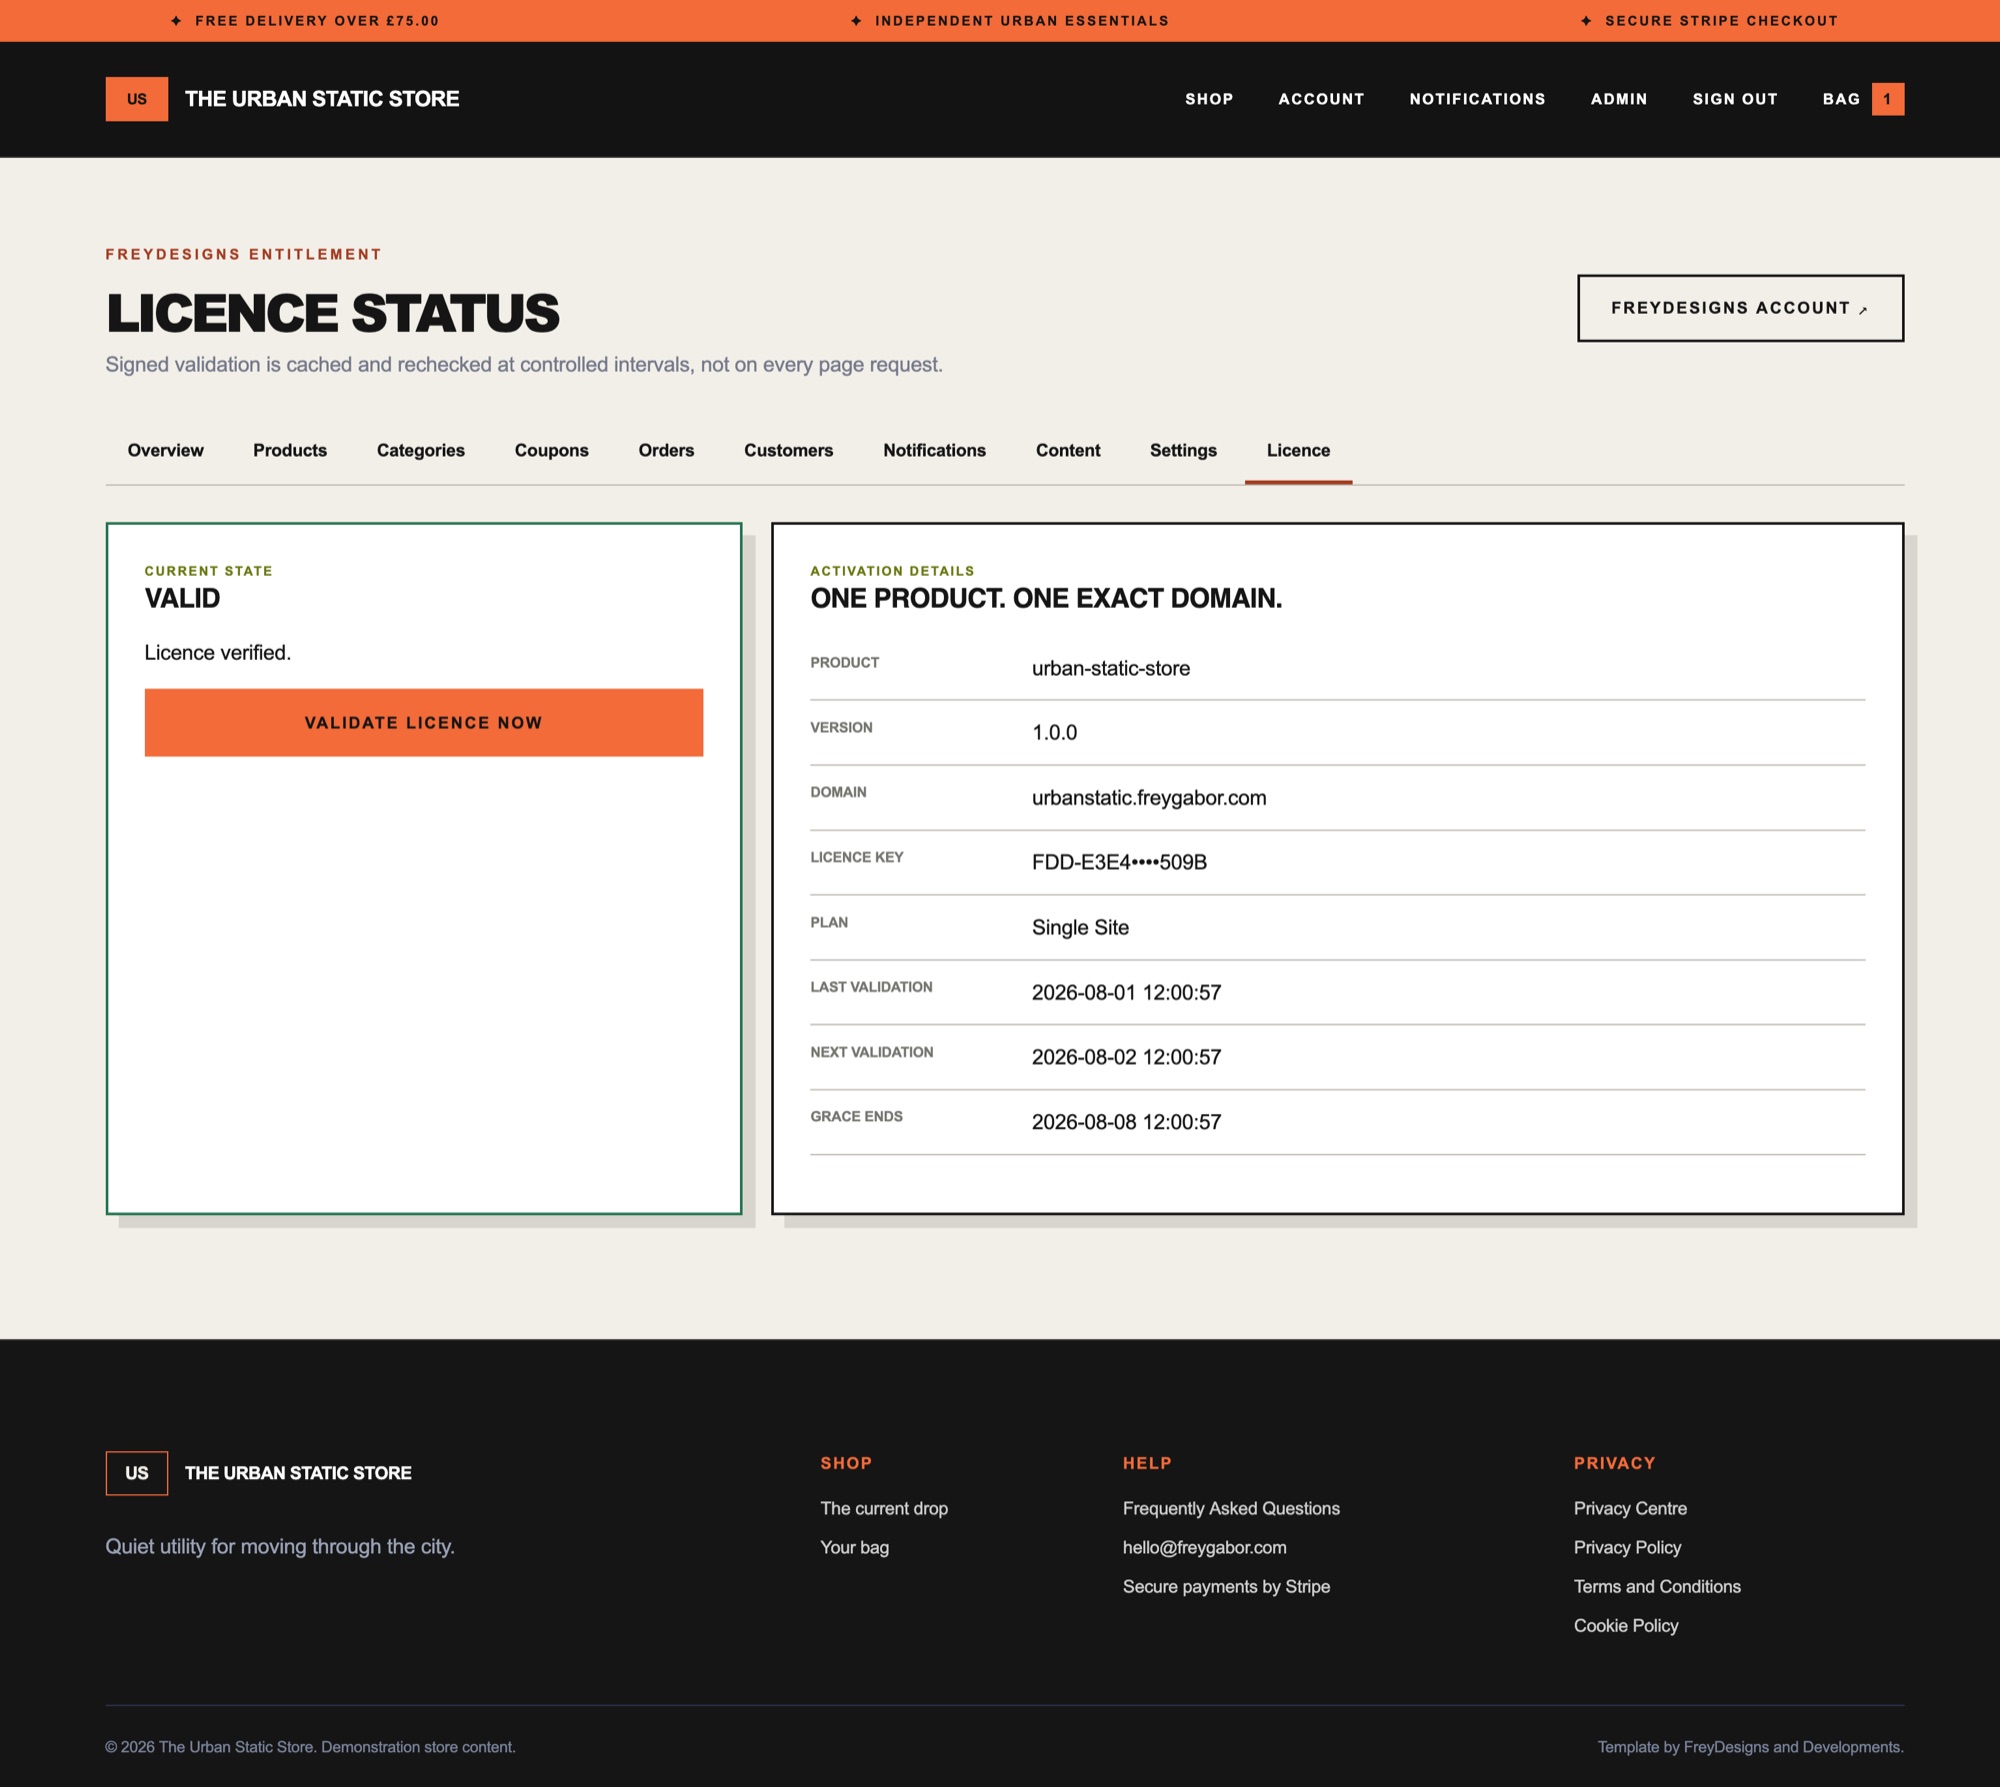Open Notifications in the top navigation

click(x=1477, y=99)
